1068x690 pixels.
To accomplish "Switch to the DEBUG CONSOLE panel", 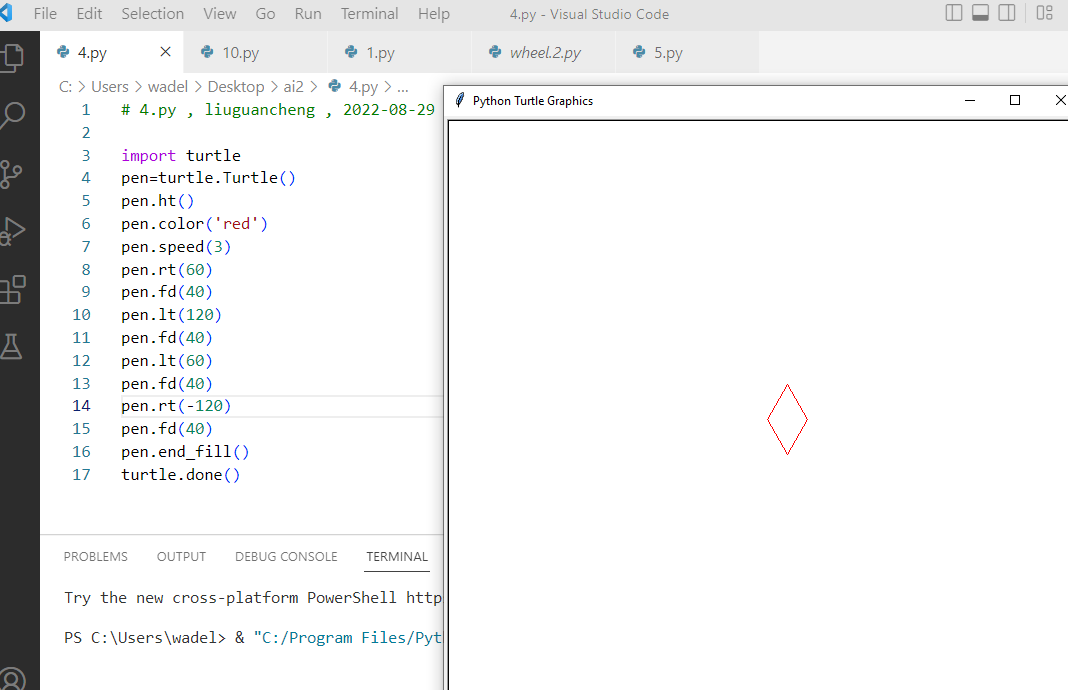I will [286, 557].
